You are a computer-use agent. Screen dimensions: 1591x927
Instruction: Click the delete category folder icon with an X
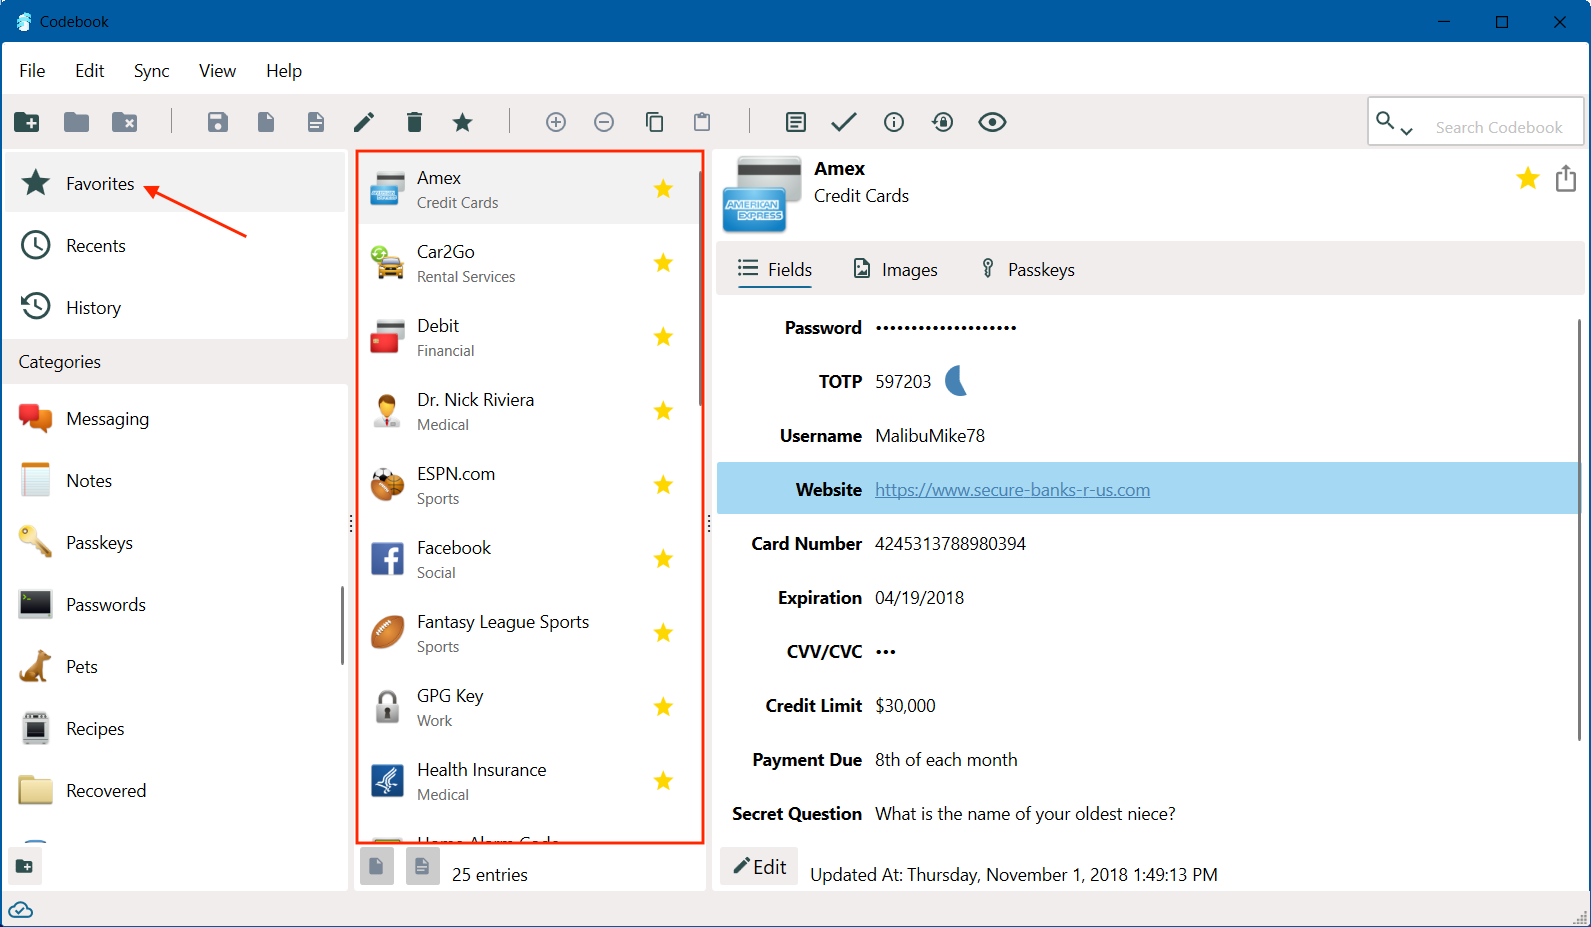tap(125, 122)
